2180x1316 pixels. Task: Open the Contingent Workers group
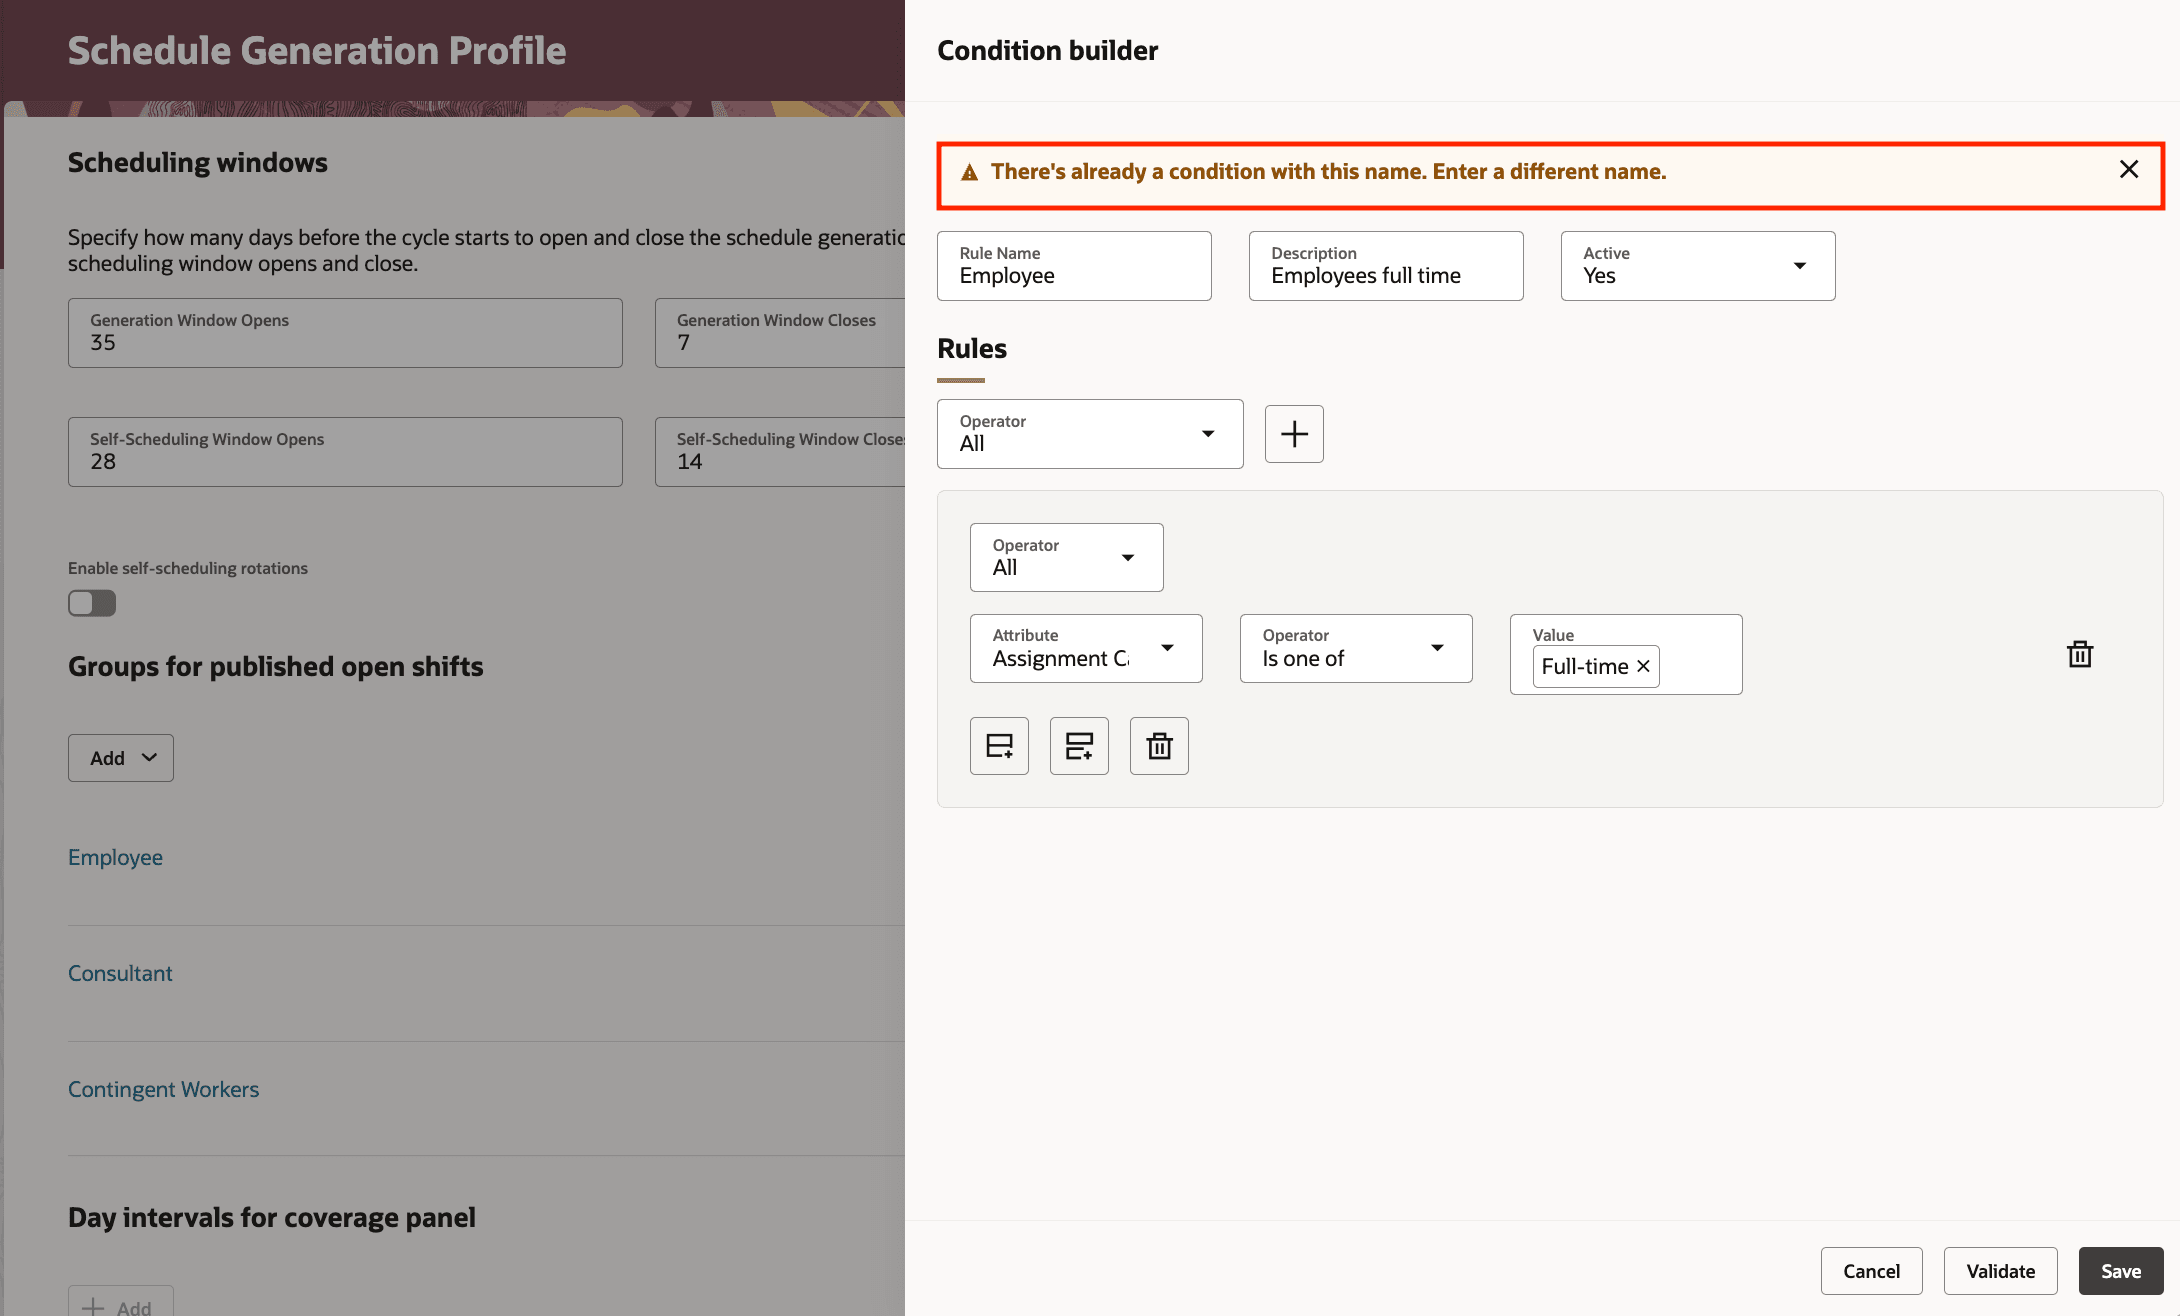(163, 1089)
